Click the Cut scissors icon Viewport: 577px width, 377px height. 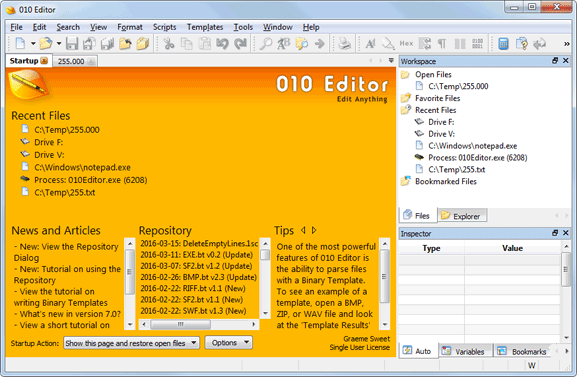(169, 43)
